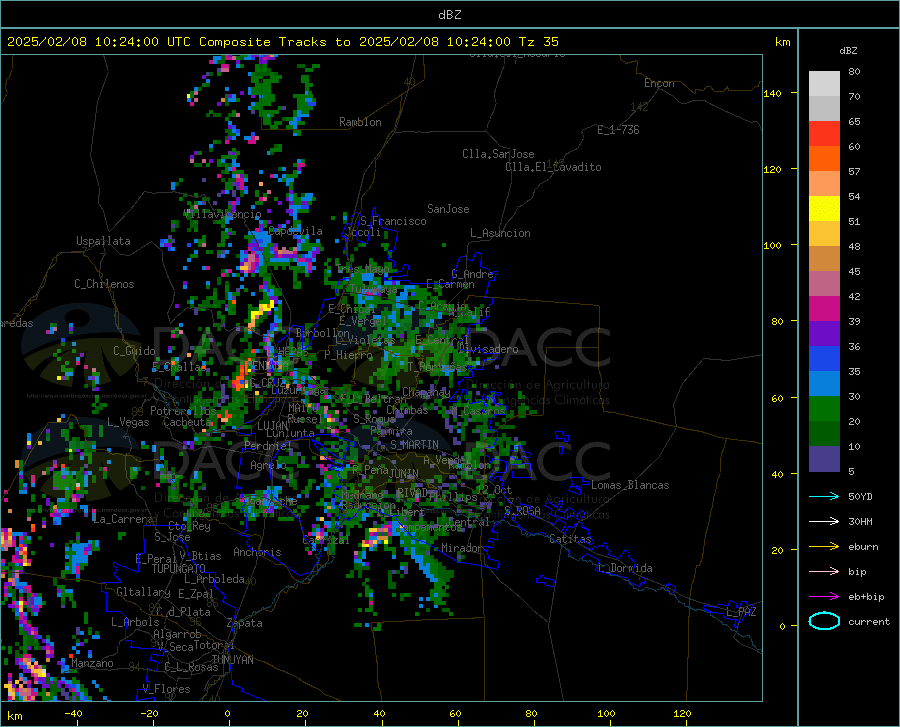This screenshot has width=900, height=727.
Task: Click the cyan 50YD arrow icon
Action: 824,496
